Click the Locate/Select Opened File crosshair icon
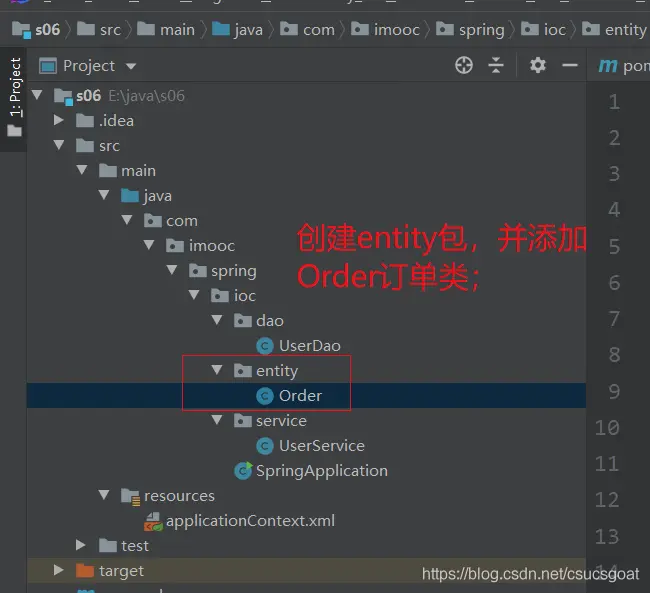The height and width of the screenshot is (593, 650). tap(463, 65)
